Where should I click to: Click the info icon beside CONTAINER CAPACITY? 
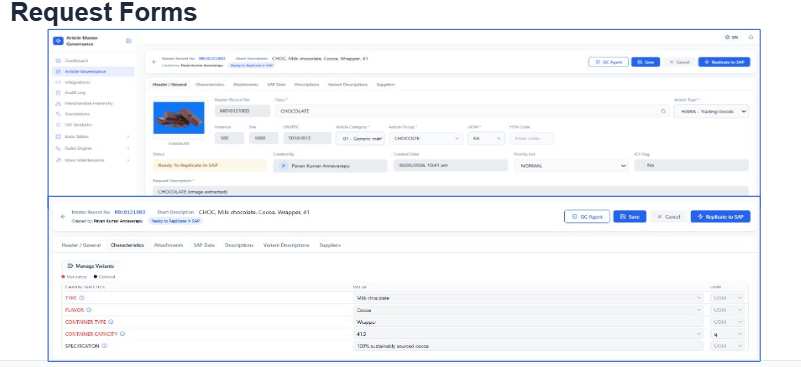[x=123, y=334]
